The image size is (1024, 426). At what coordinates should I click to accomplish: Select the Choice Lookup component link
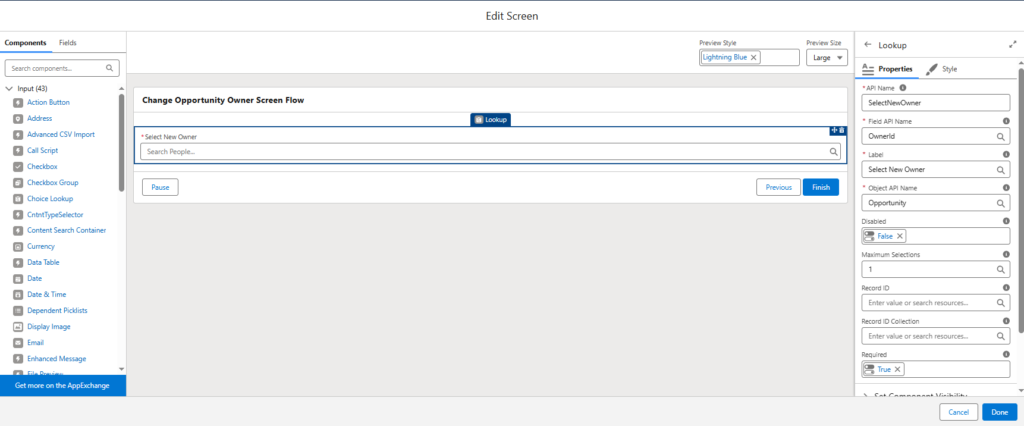coord(50,199)
